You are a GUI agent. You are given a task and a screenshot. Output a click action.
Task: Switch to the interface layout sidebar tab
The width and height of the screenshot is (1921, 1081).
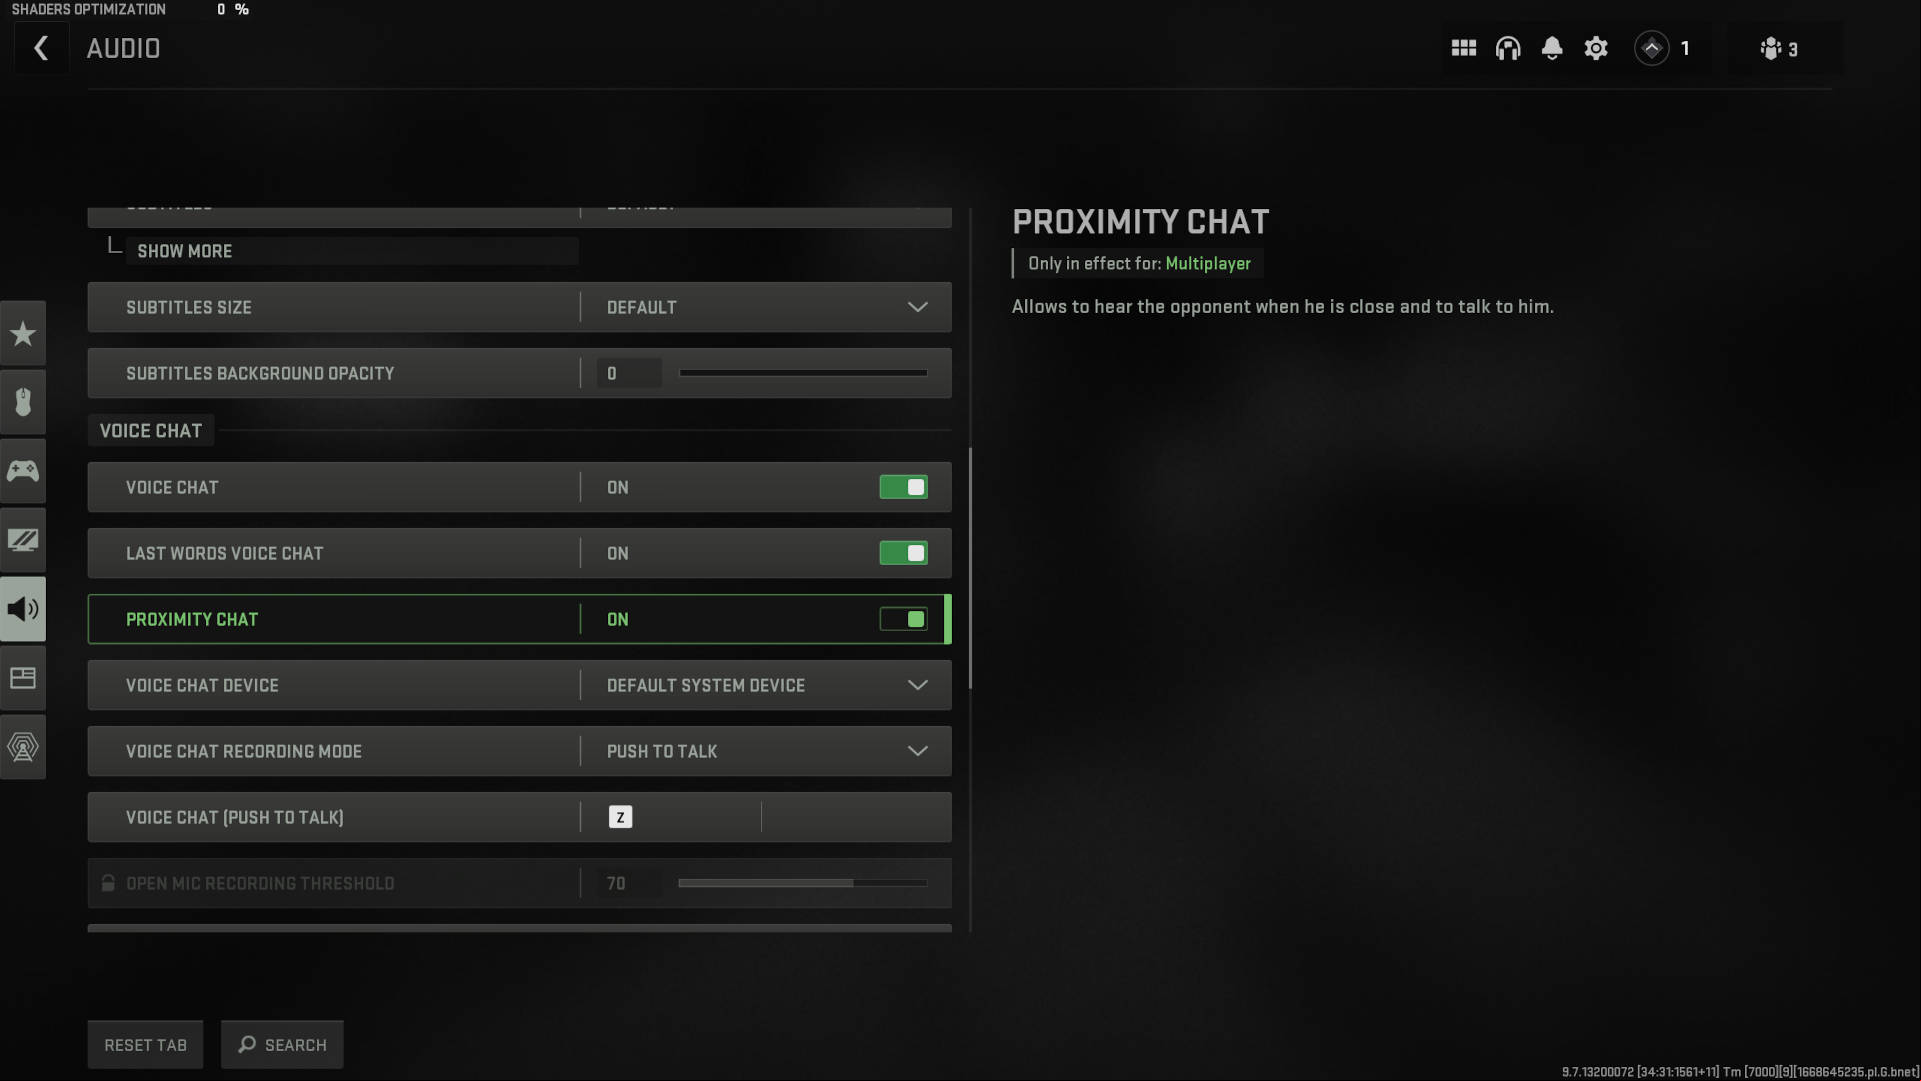[23, 678]
